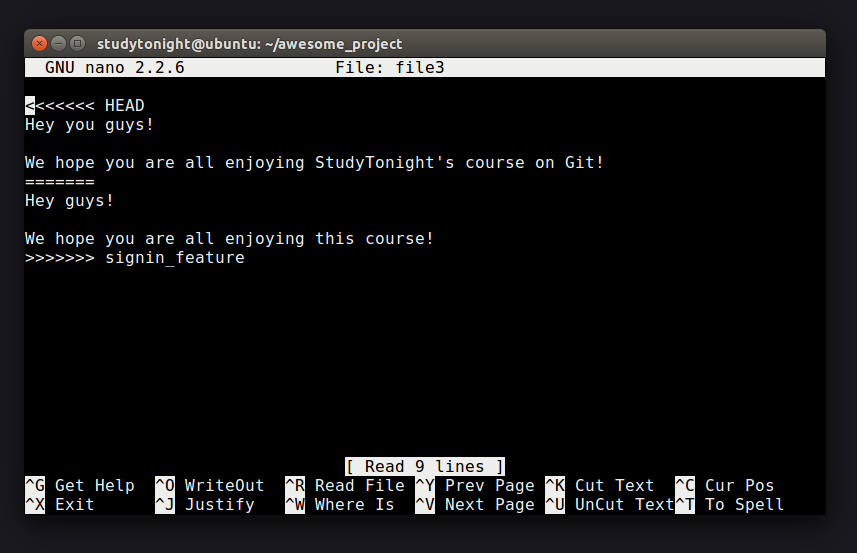This screenshot has width=857, height=553.
Task: Click the 'GNU nano 2.2.6' header text
Action: (115, 68)
